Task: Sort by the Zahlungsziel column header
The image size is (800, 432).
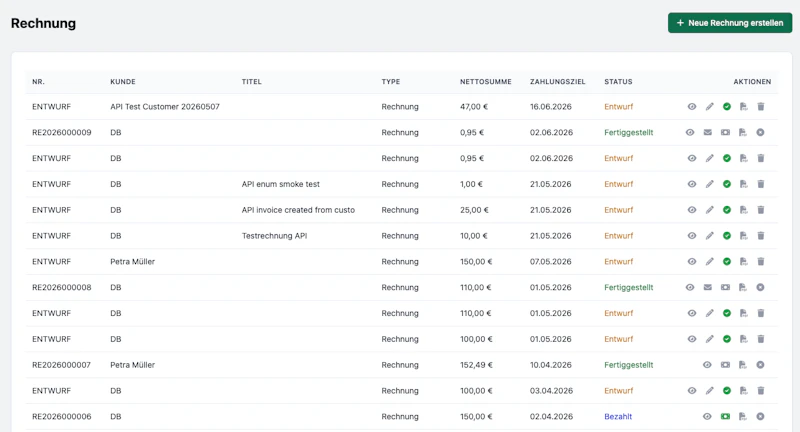Action: tap(558, 82)
